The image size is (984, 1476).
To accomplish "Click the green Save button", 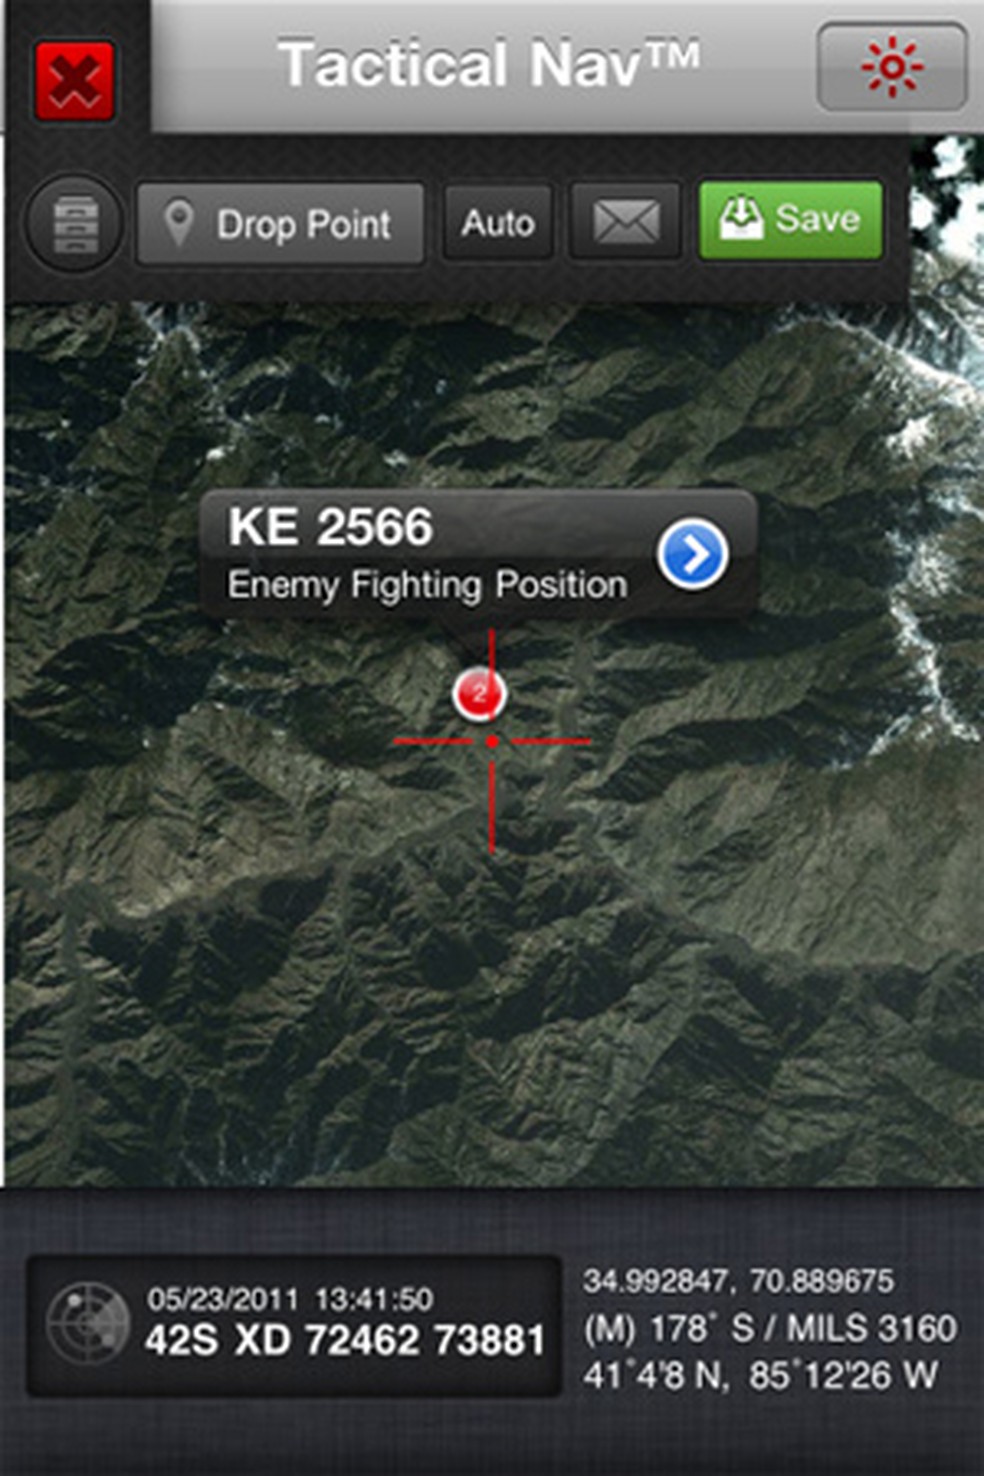I will (x=790, y=220).
